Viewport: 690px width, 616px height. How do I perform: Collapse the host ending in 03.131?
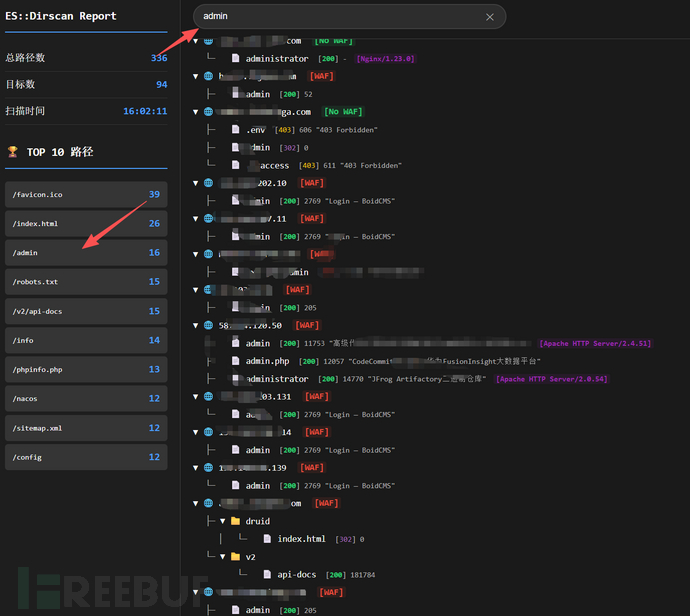pos(196,397)
